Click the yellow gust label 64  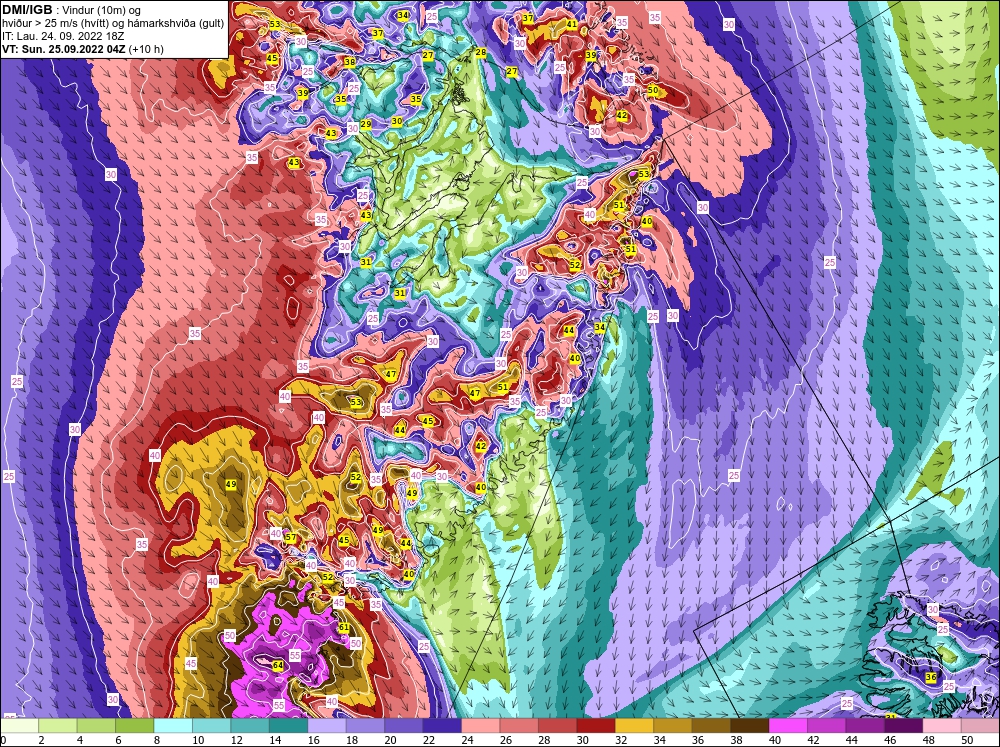pos(278,665)
